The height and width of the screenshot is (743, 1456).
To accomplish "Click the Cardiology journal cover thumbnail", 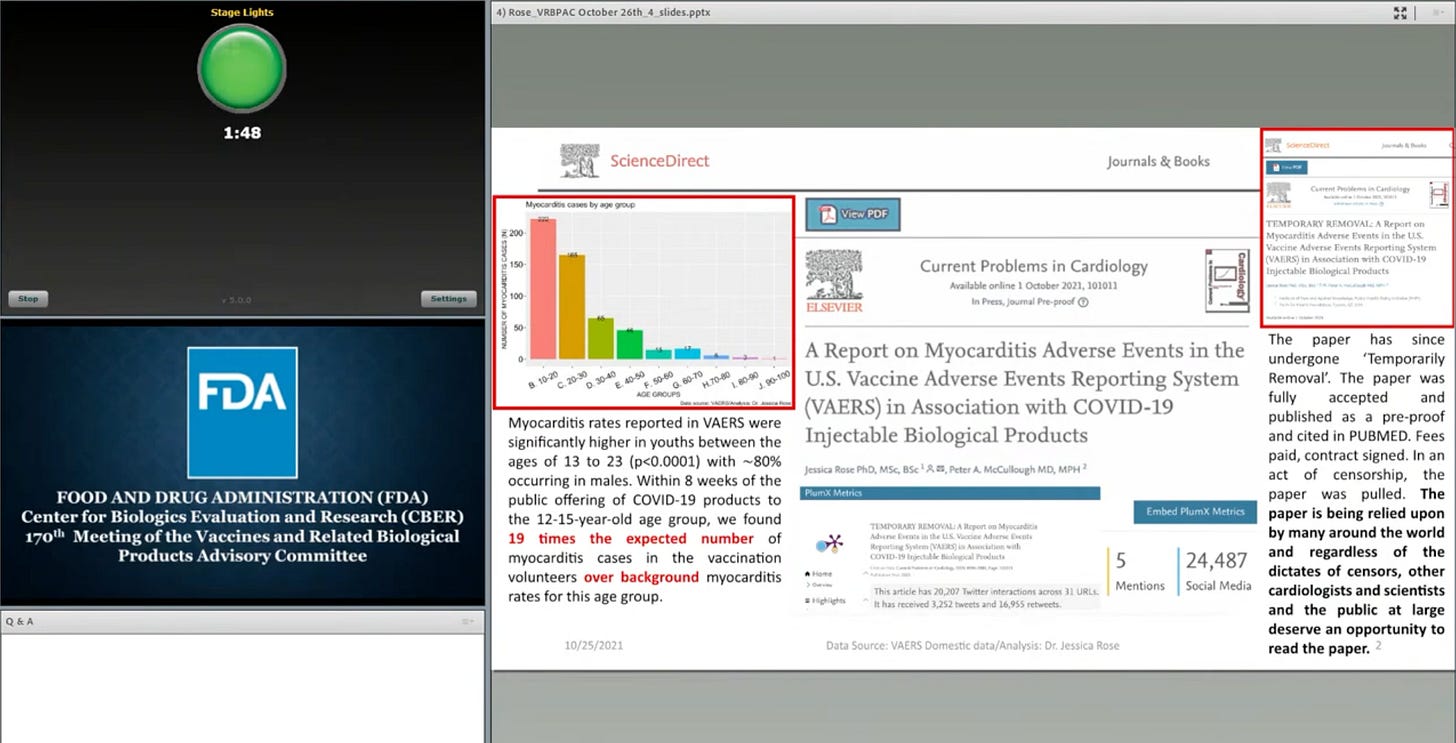I will click(1226, 280).
